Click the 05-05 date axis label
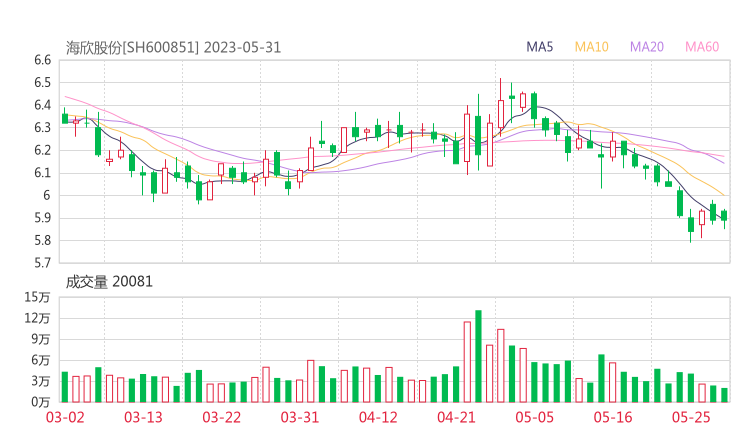 (534, 417)
